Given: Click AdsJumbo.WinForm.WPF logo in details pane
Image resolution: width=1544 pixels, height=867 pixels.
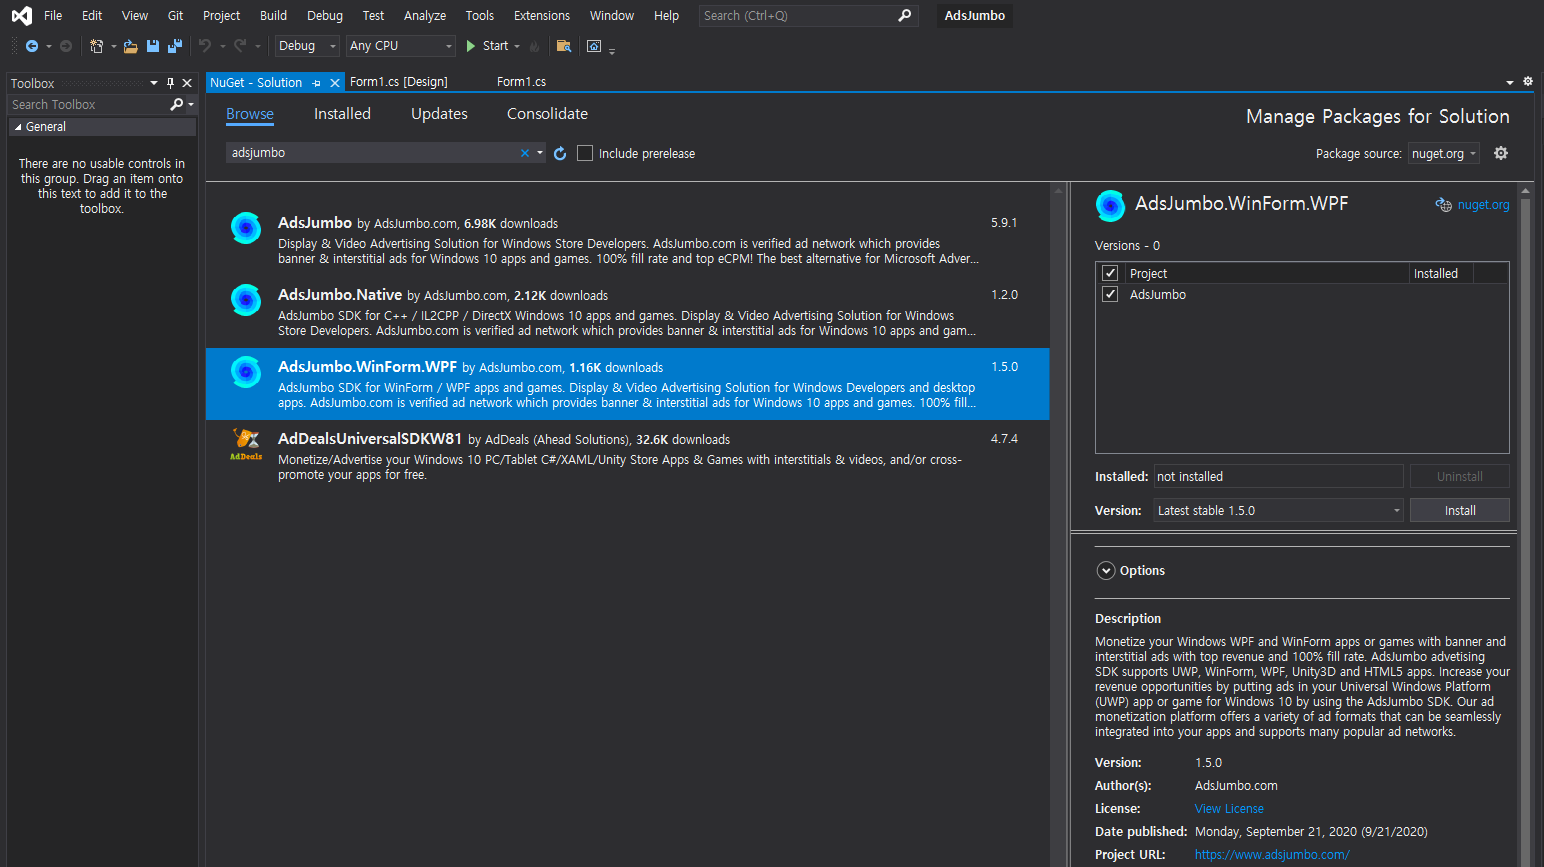Looking at the screenshot, I should click(x=1110, y=205).
